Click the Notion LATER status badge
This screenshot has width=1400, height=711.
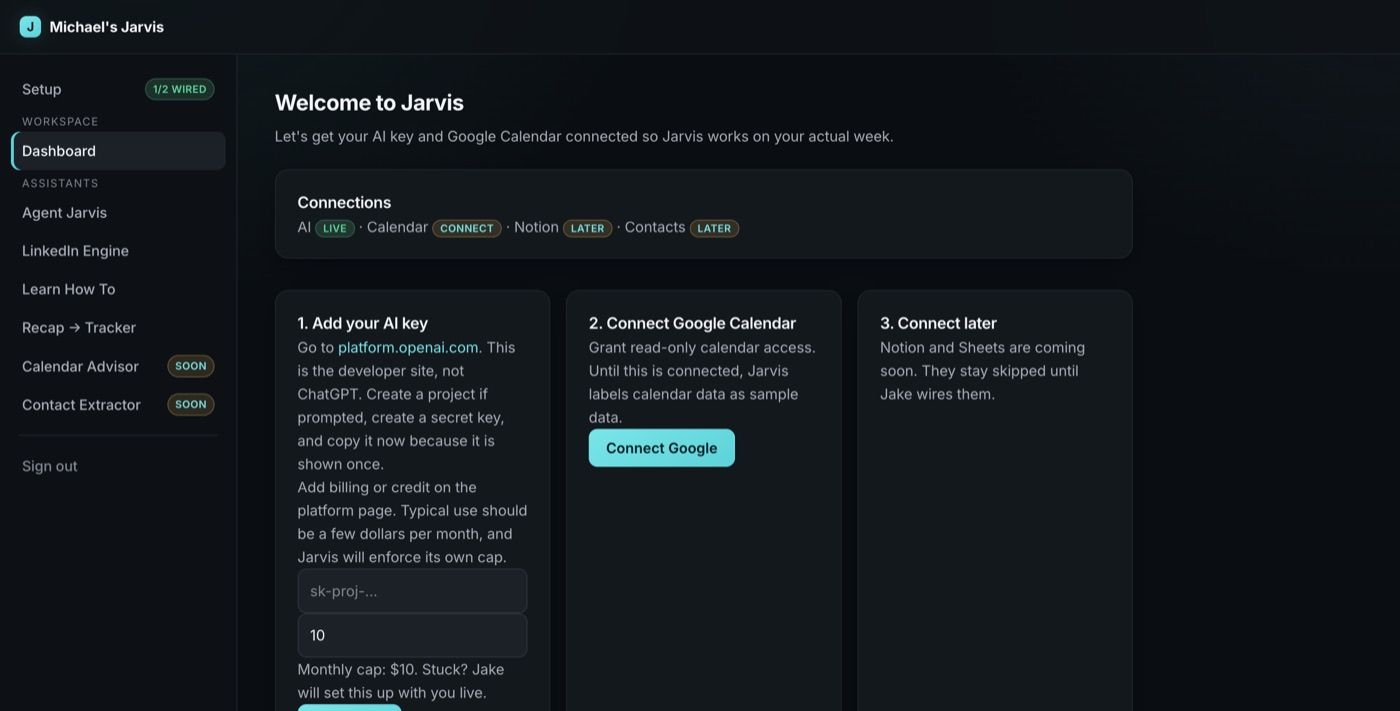[x=587, y=228]
